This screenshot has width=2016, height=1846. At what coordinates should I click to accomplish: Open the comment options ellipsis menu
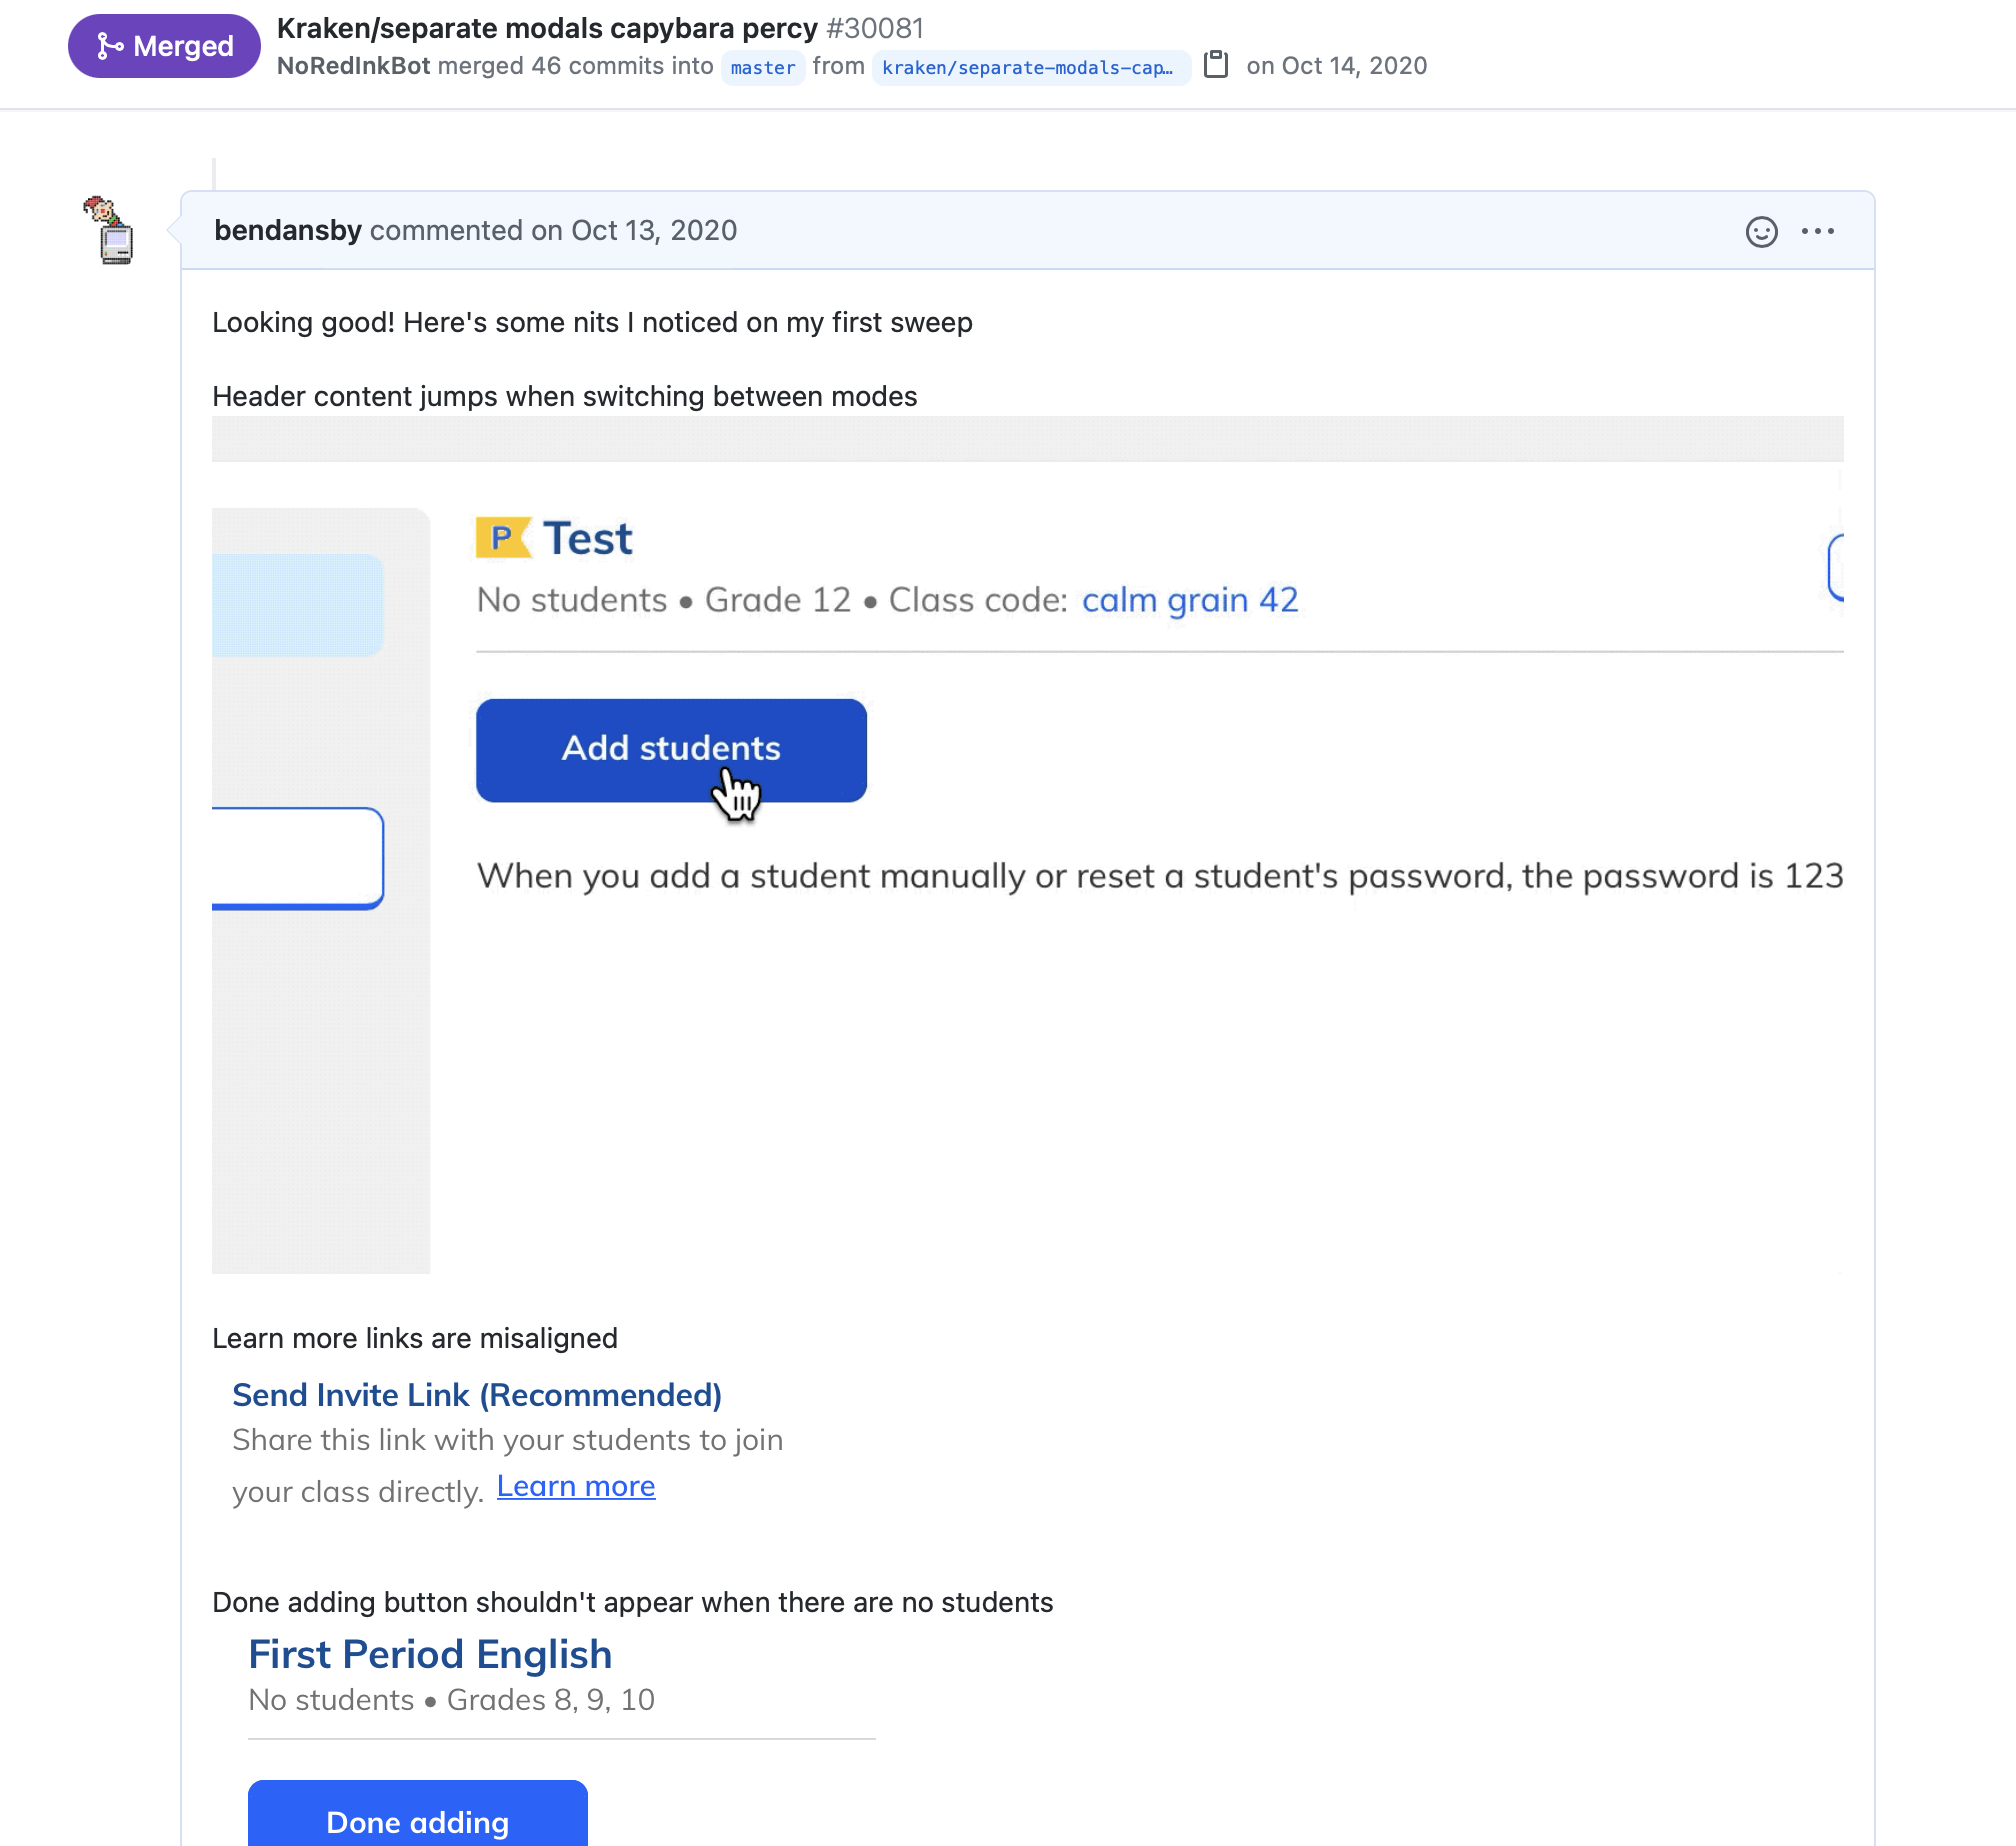(1817, 231)
